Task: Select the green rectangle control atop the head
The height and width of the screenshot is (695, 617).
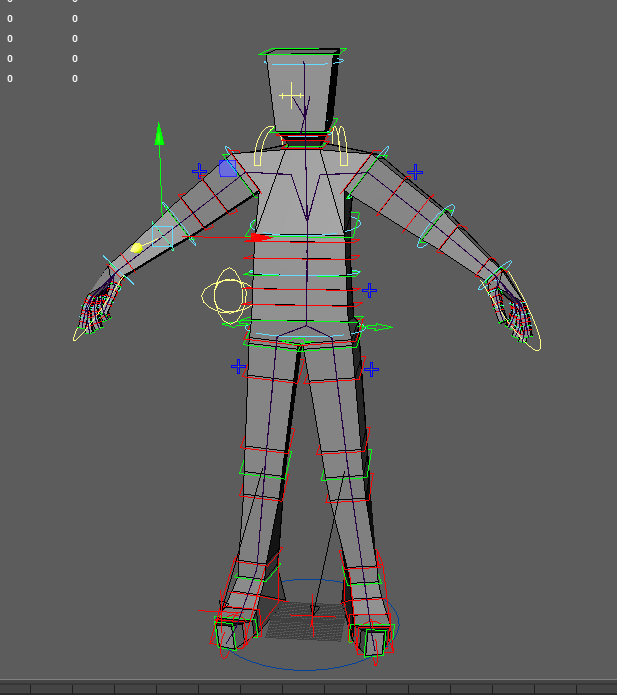Action: (x=304, y=52)
